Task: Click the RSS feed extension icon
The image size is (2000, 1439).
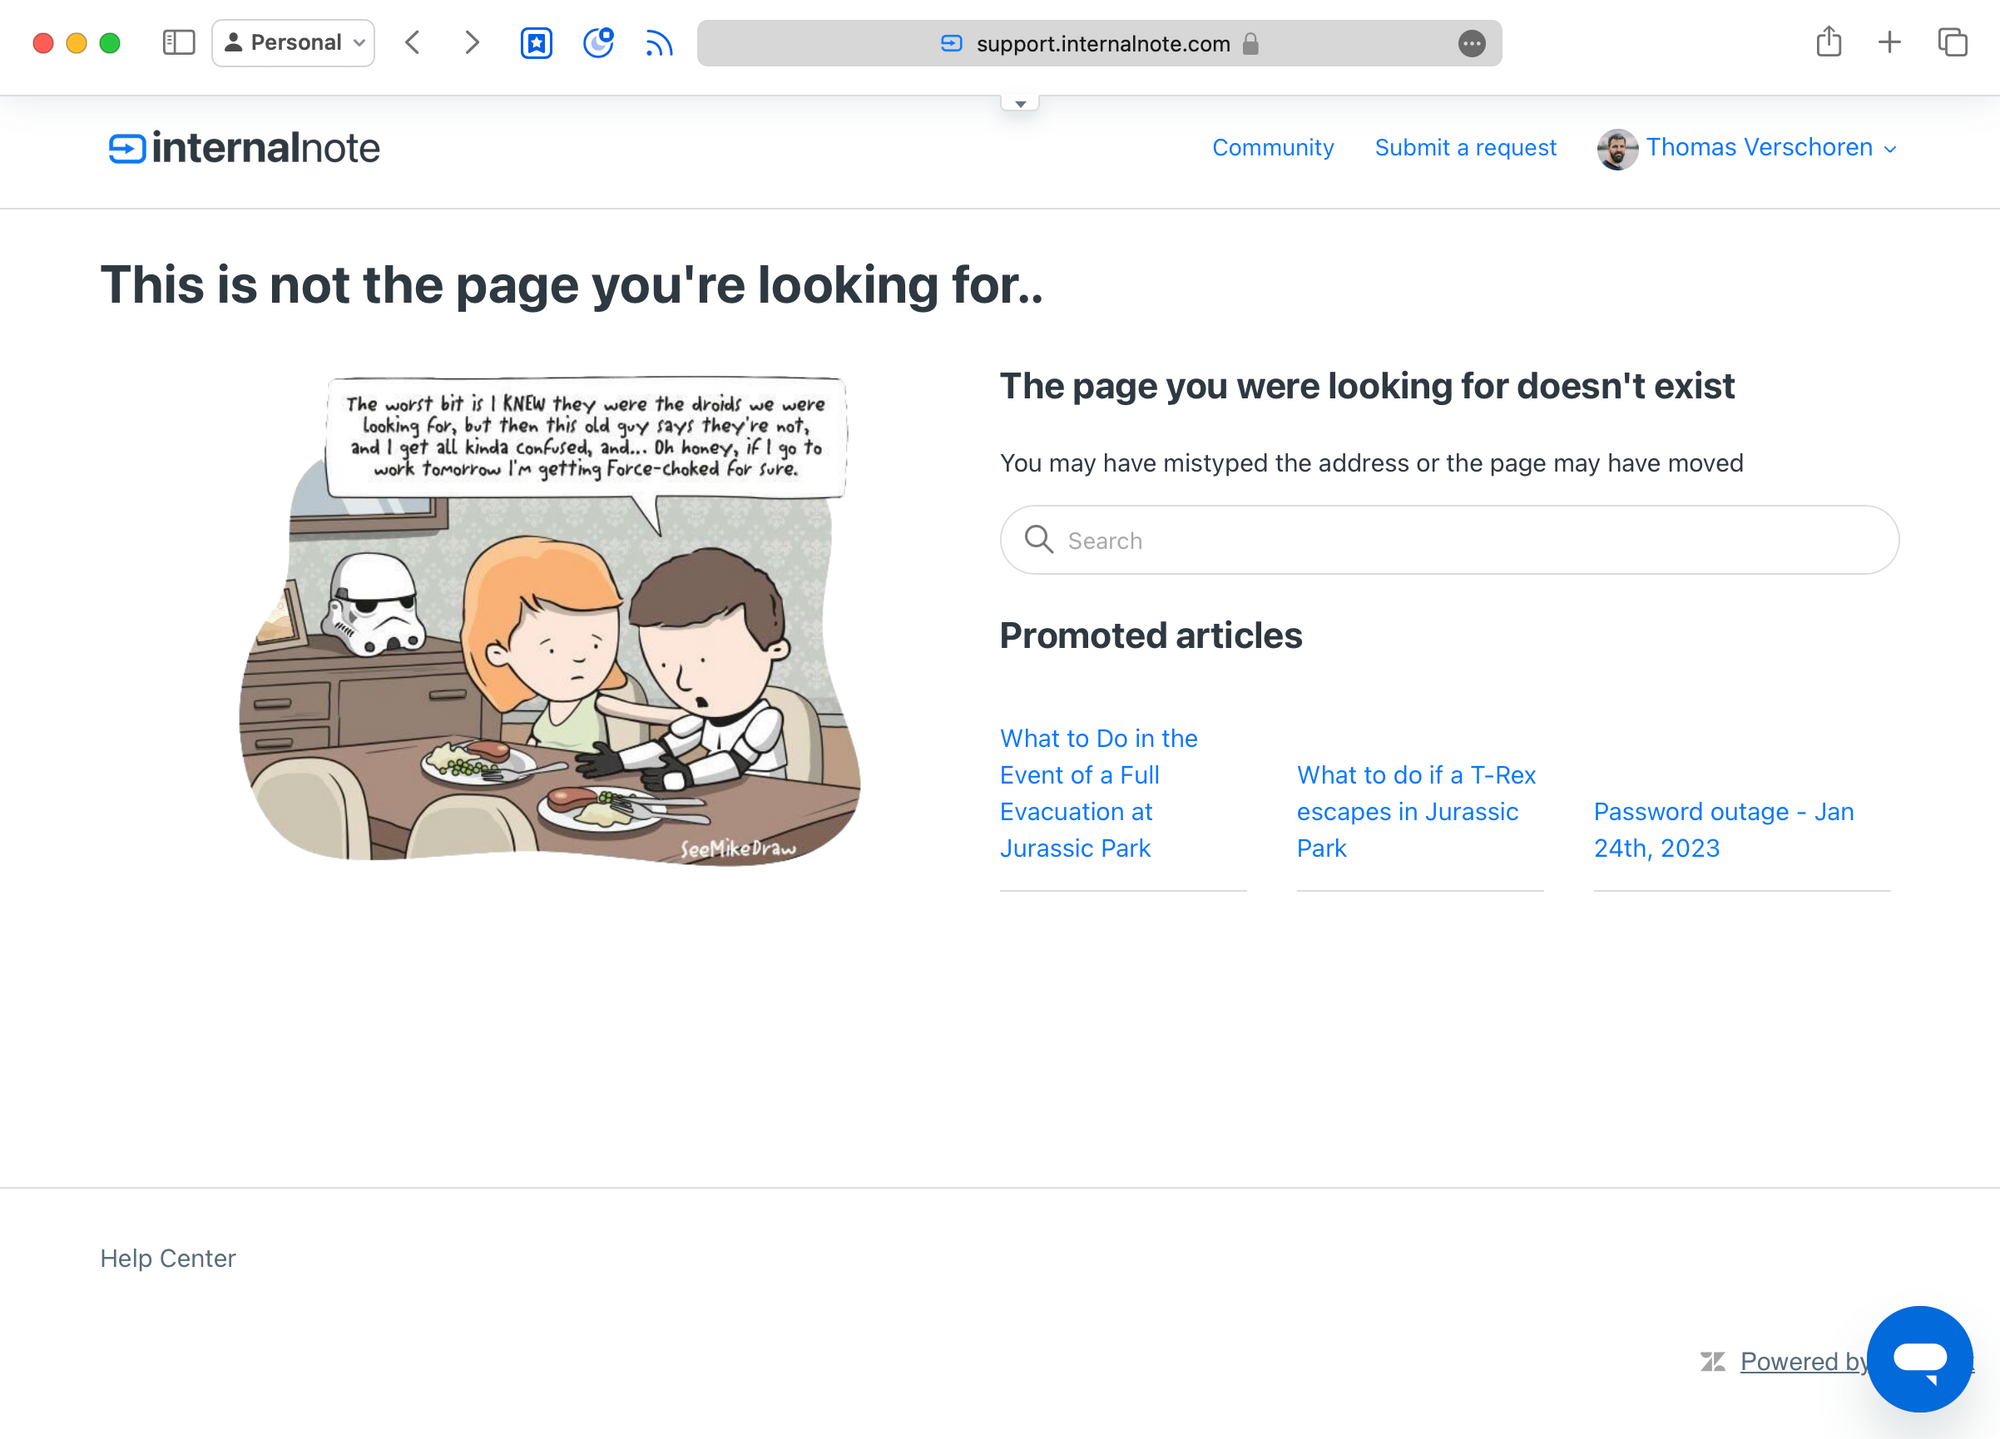Action: (659, 43)
